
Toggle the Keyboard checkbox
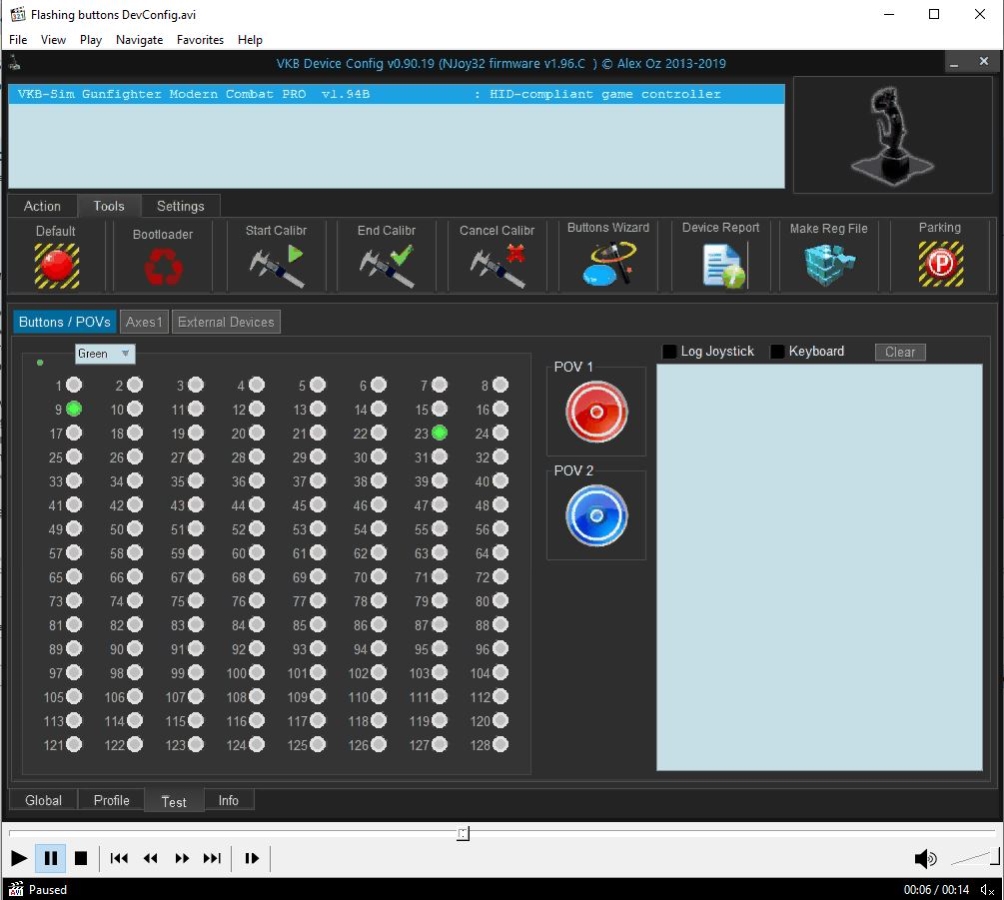778,352
